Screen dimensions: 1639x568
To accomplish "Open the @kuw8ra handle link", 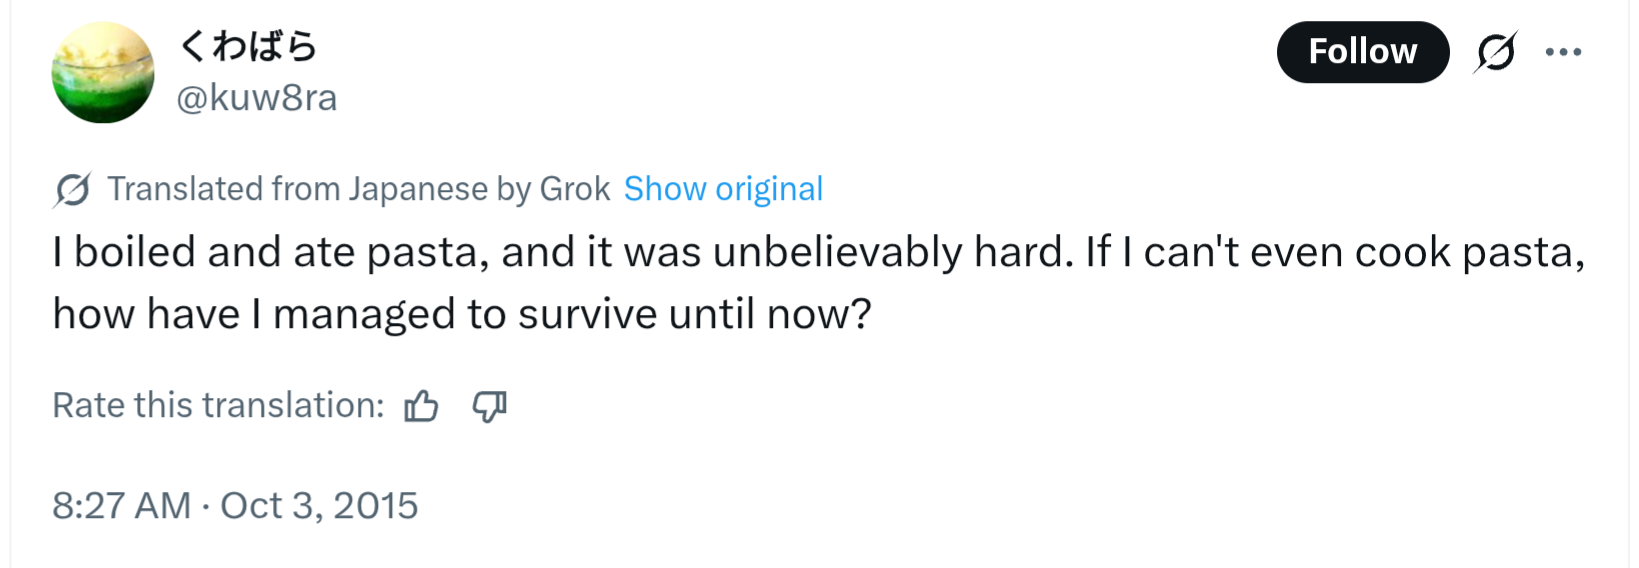I will click(257, 98).
